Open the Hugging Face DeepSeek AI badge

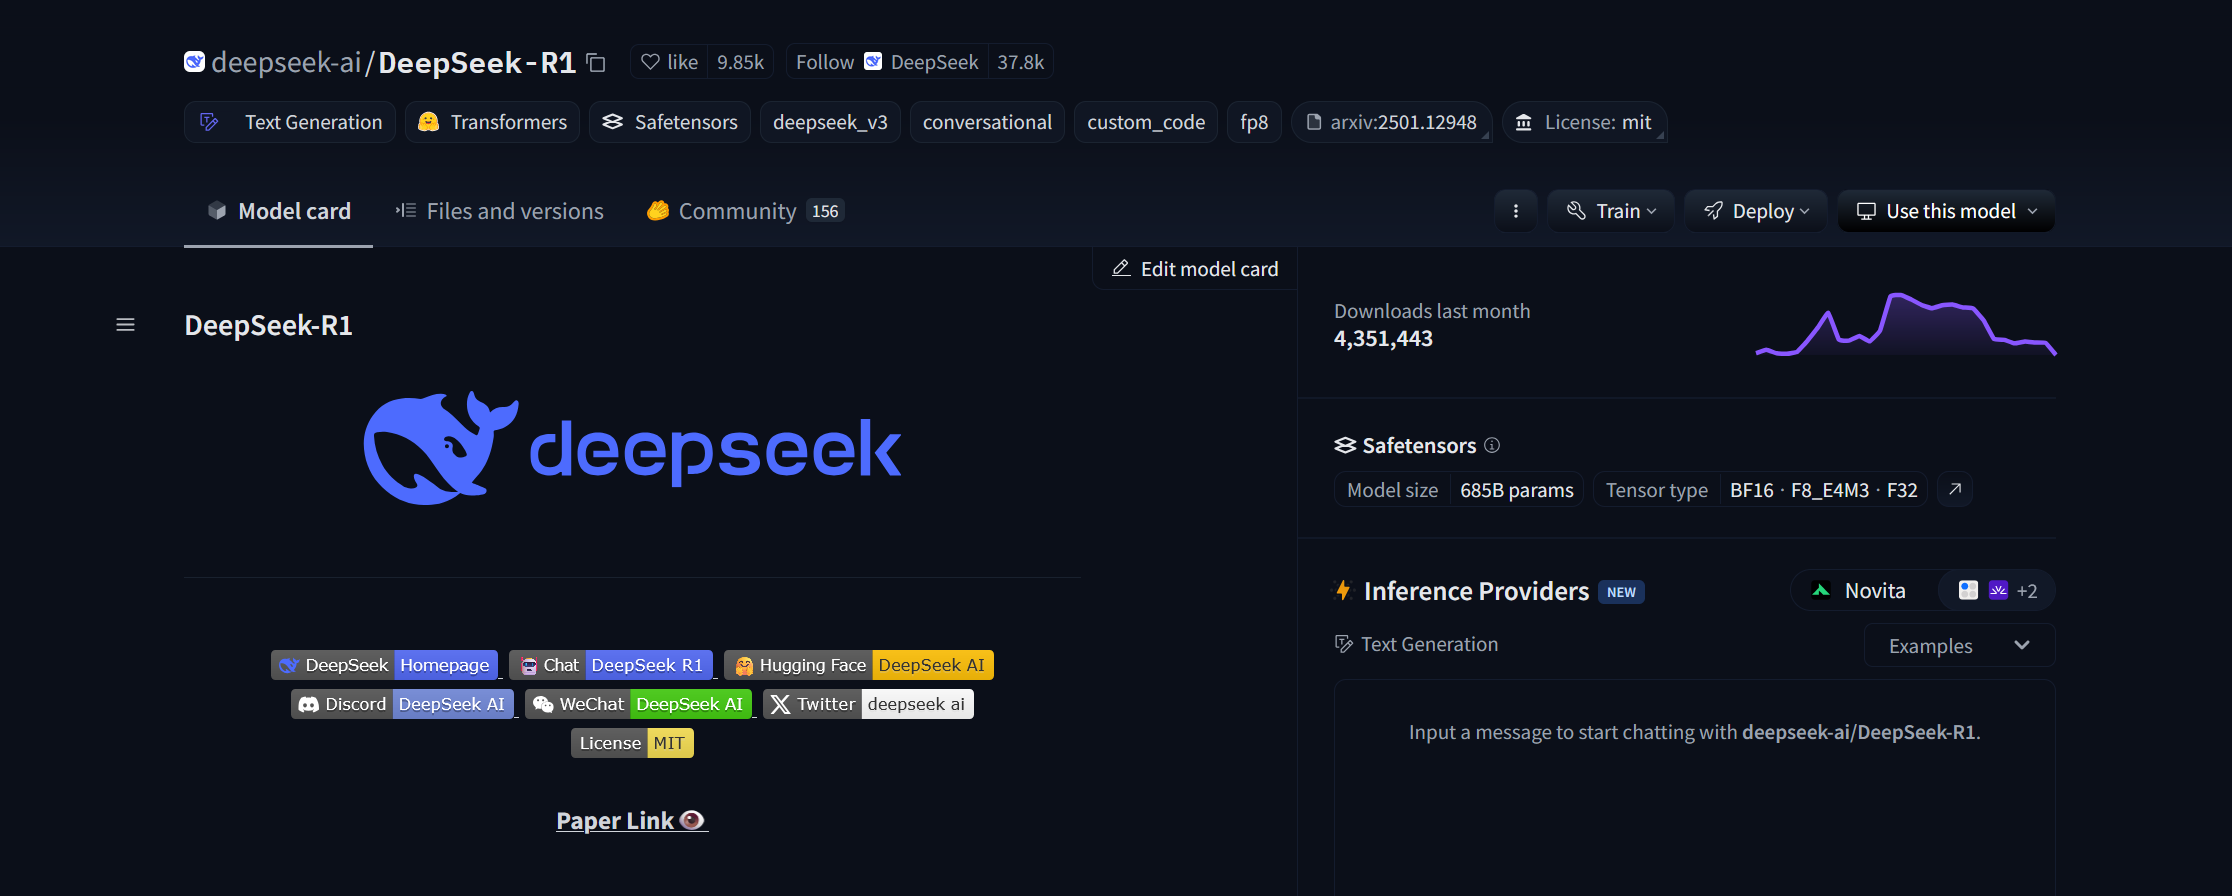859,665
